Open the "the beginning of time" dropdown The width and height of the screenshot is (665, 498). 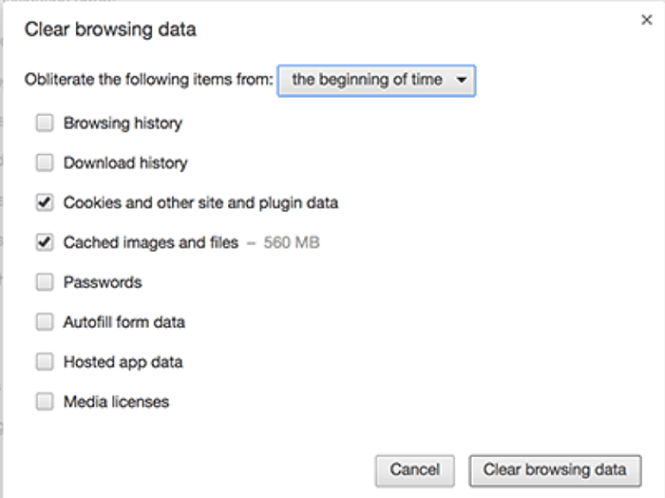pyautogui.click(x=377, y=80)
